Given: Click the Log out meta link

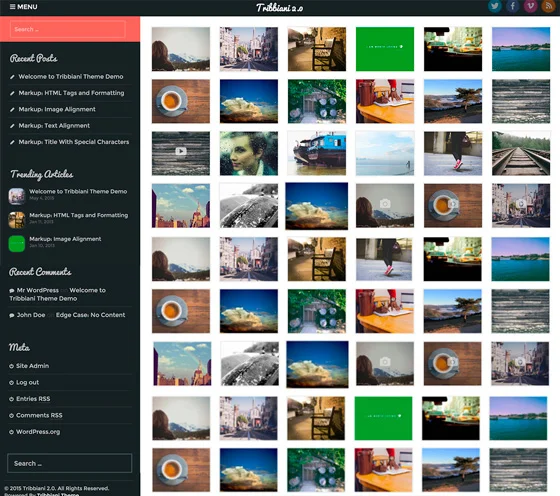Looking at the screenshot, I should [28, 382].
